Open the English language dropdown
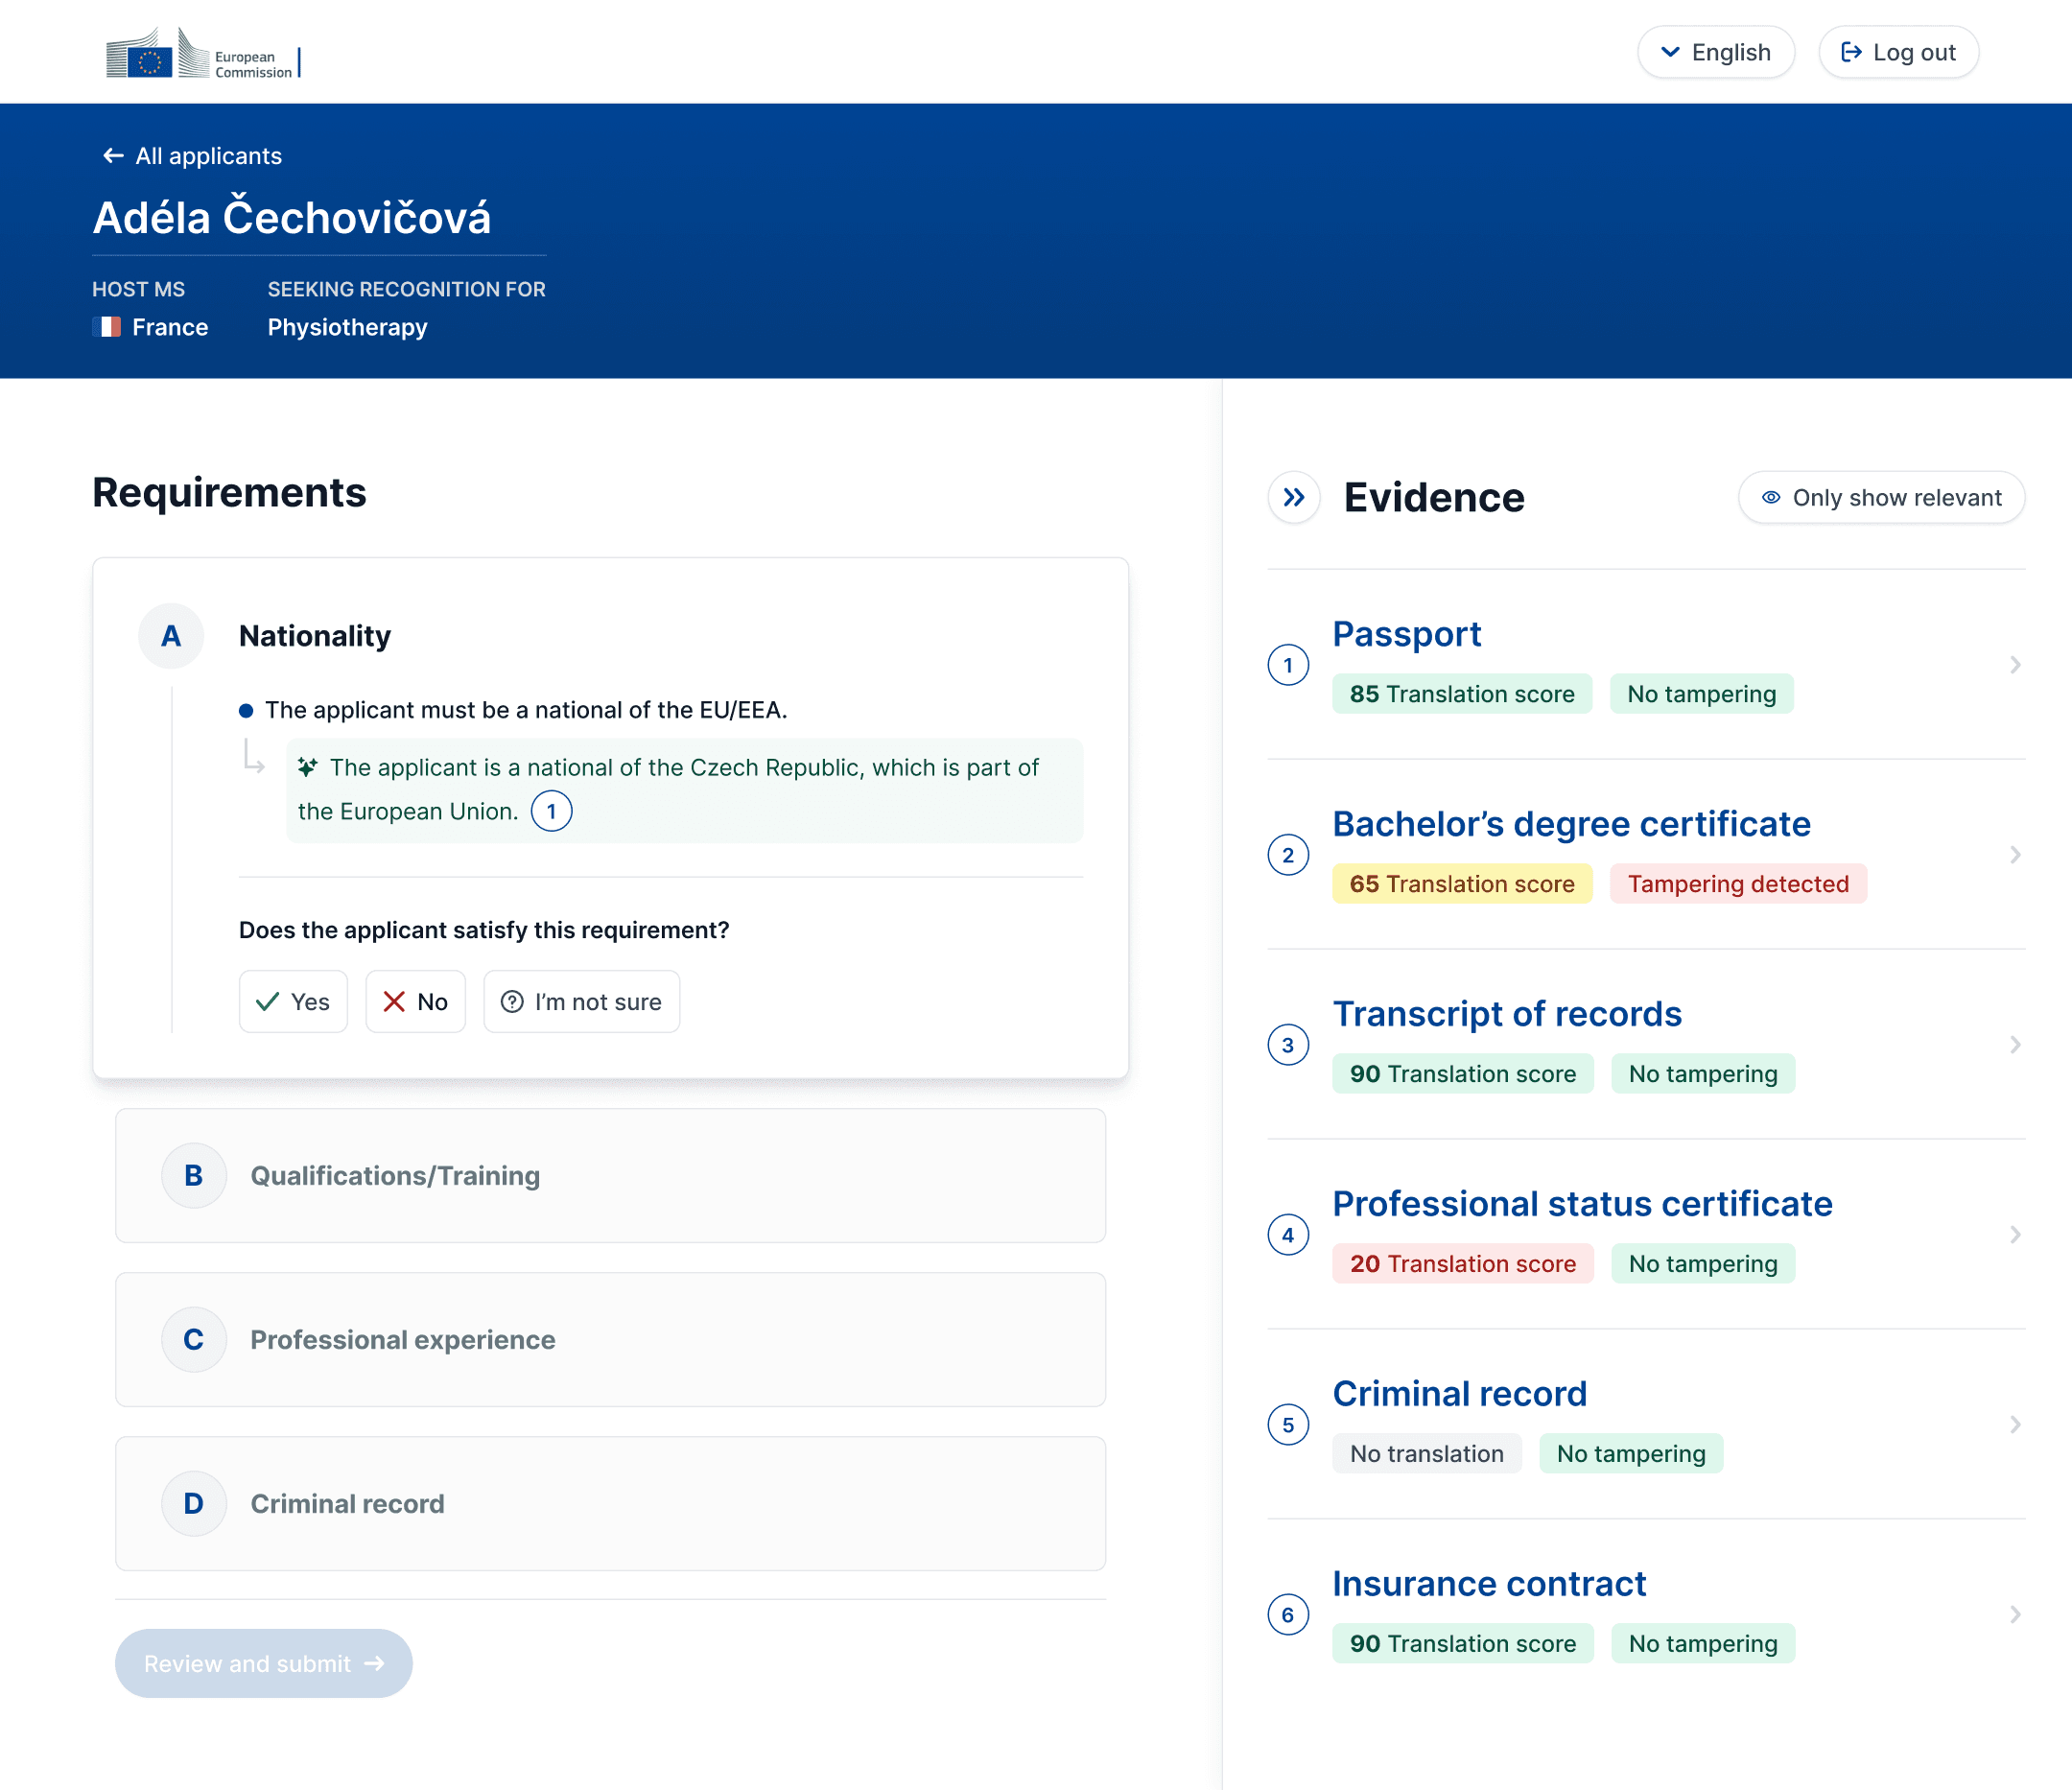Screen dimensions: 2072x1790 [1715, 52]
